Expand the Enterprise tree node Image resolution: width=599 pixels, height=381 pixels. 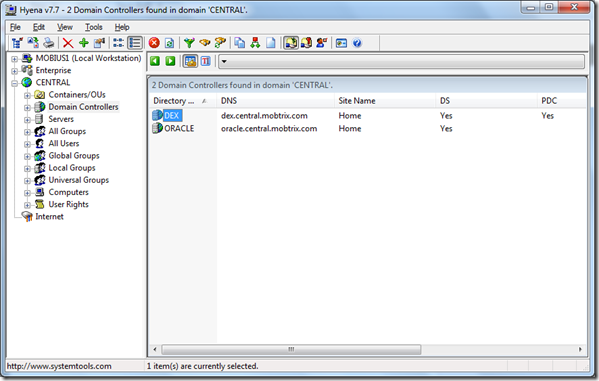[x=15, y=71]
